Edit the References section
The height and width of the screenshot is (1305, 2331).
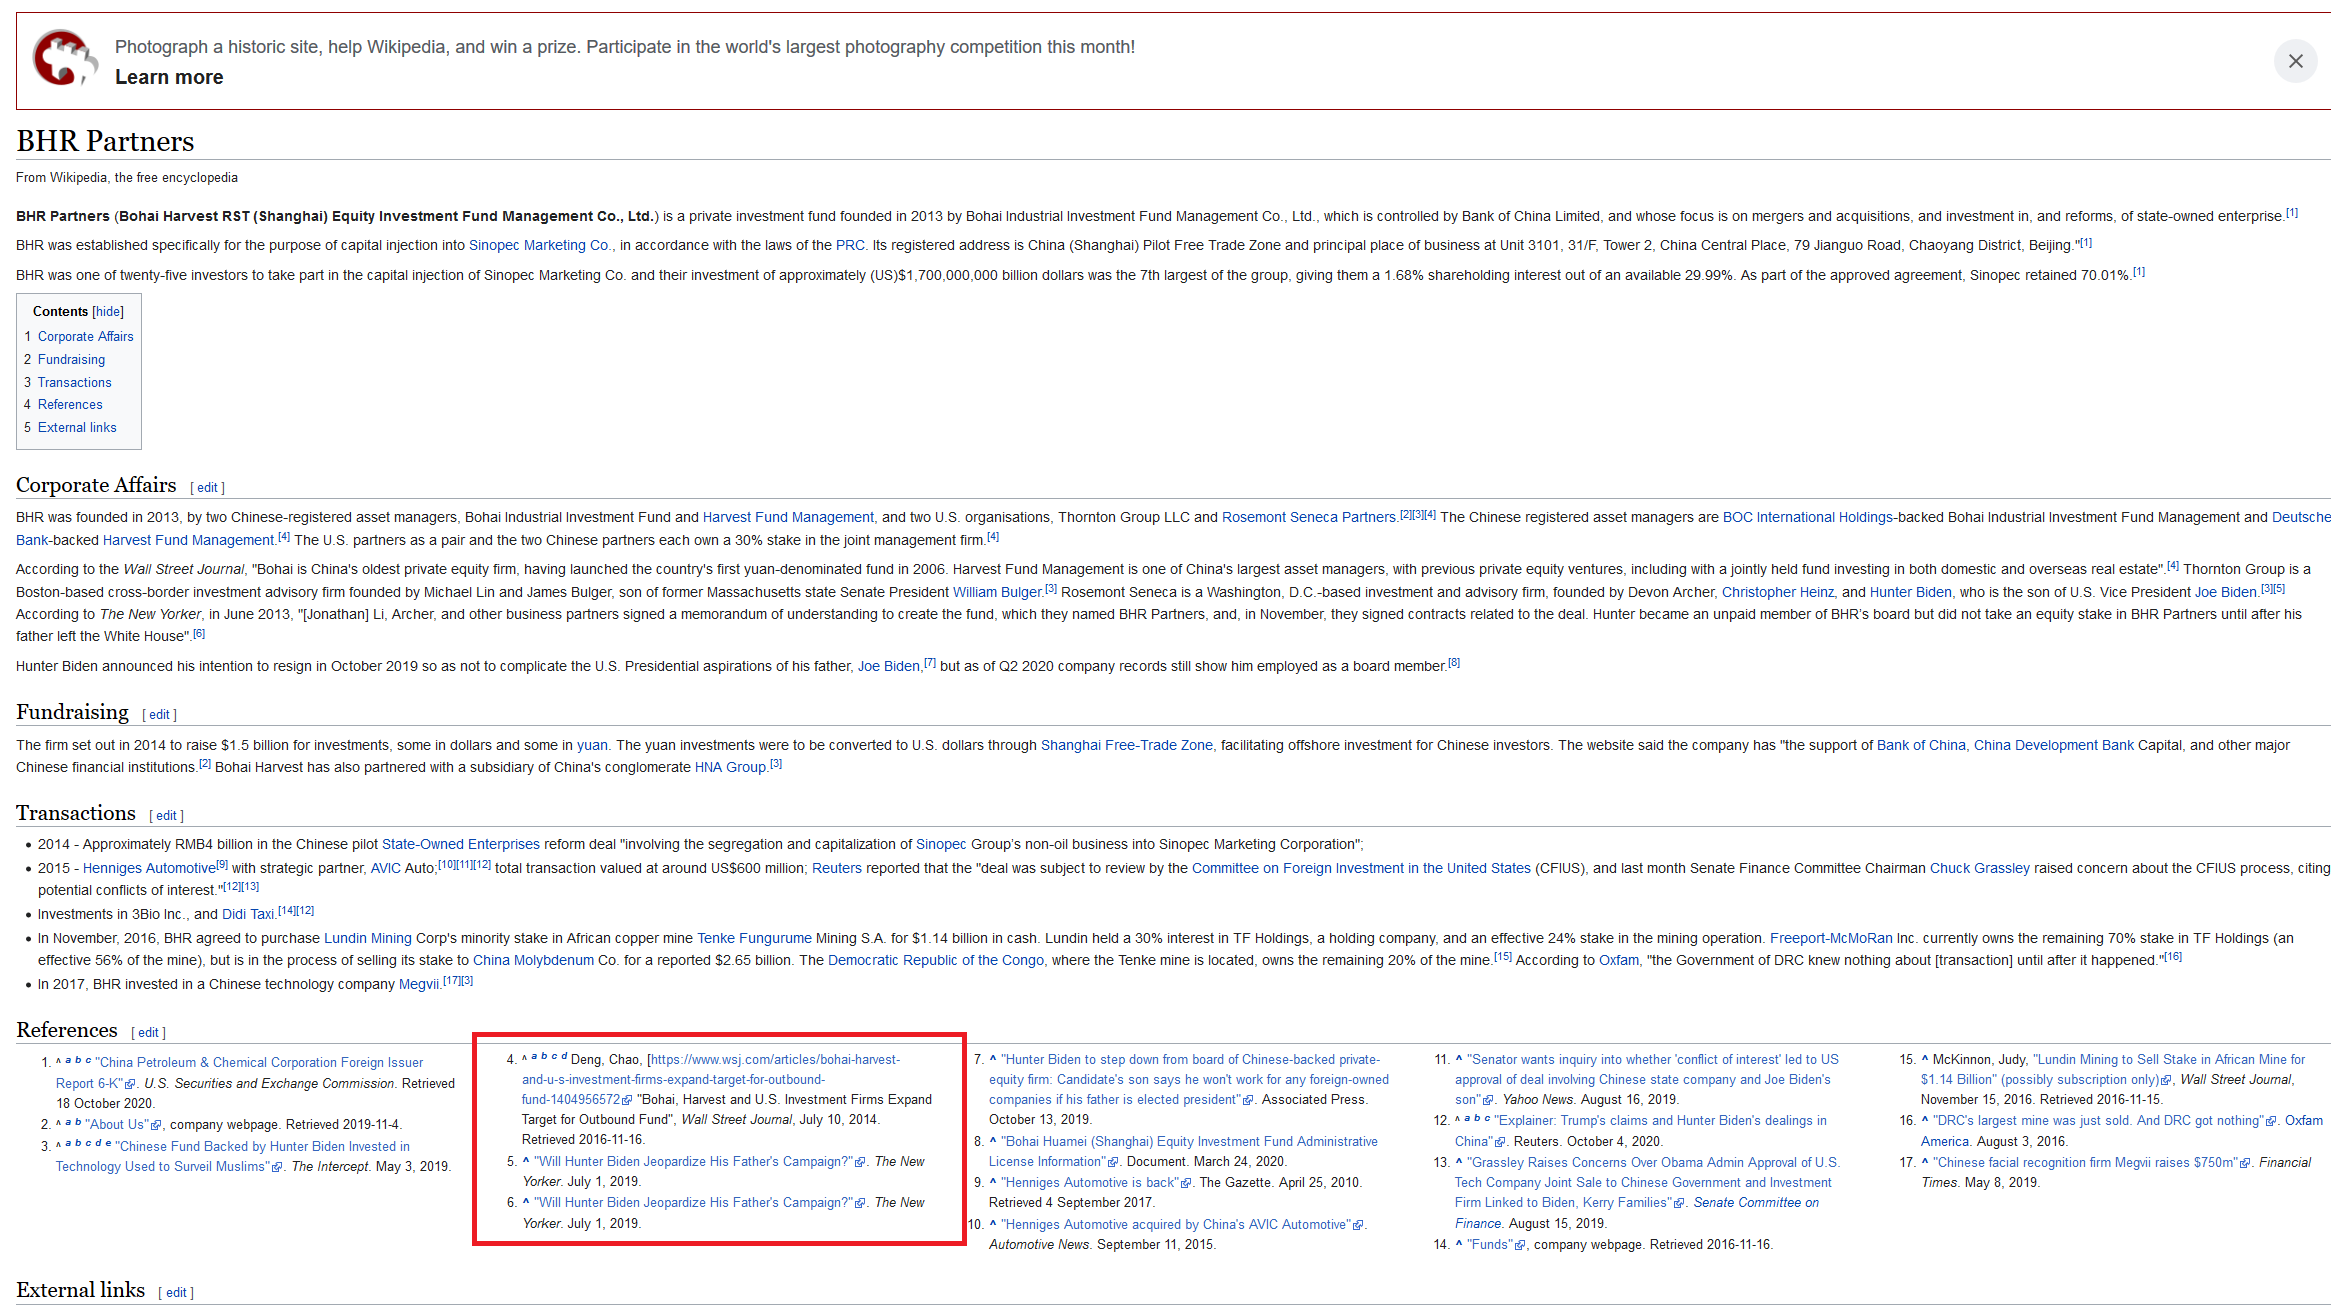click(x=148, y=1033)
